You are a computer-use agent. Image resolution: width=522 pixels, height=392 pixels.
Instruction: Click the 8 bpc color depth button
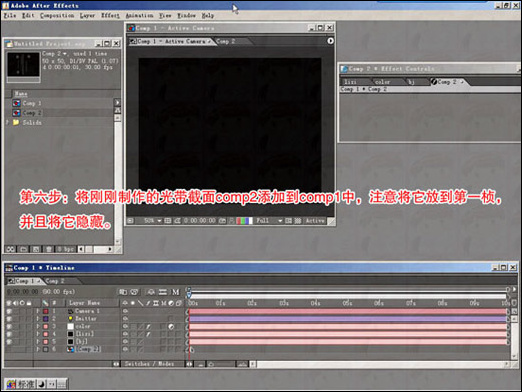(x=66, y=249)
